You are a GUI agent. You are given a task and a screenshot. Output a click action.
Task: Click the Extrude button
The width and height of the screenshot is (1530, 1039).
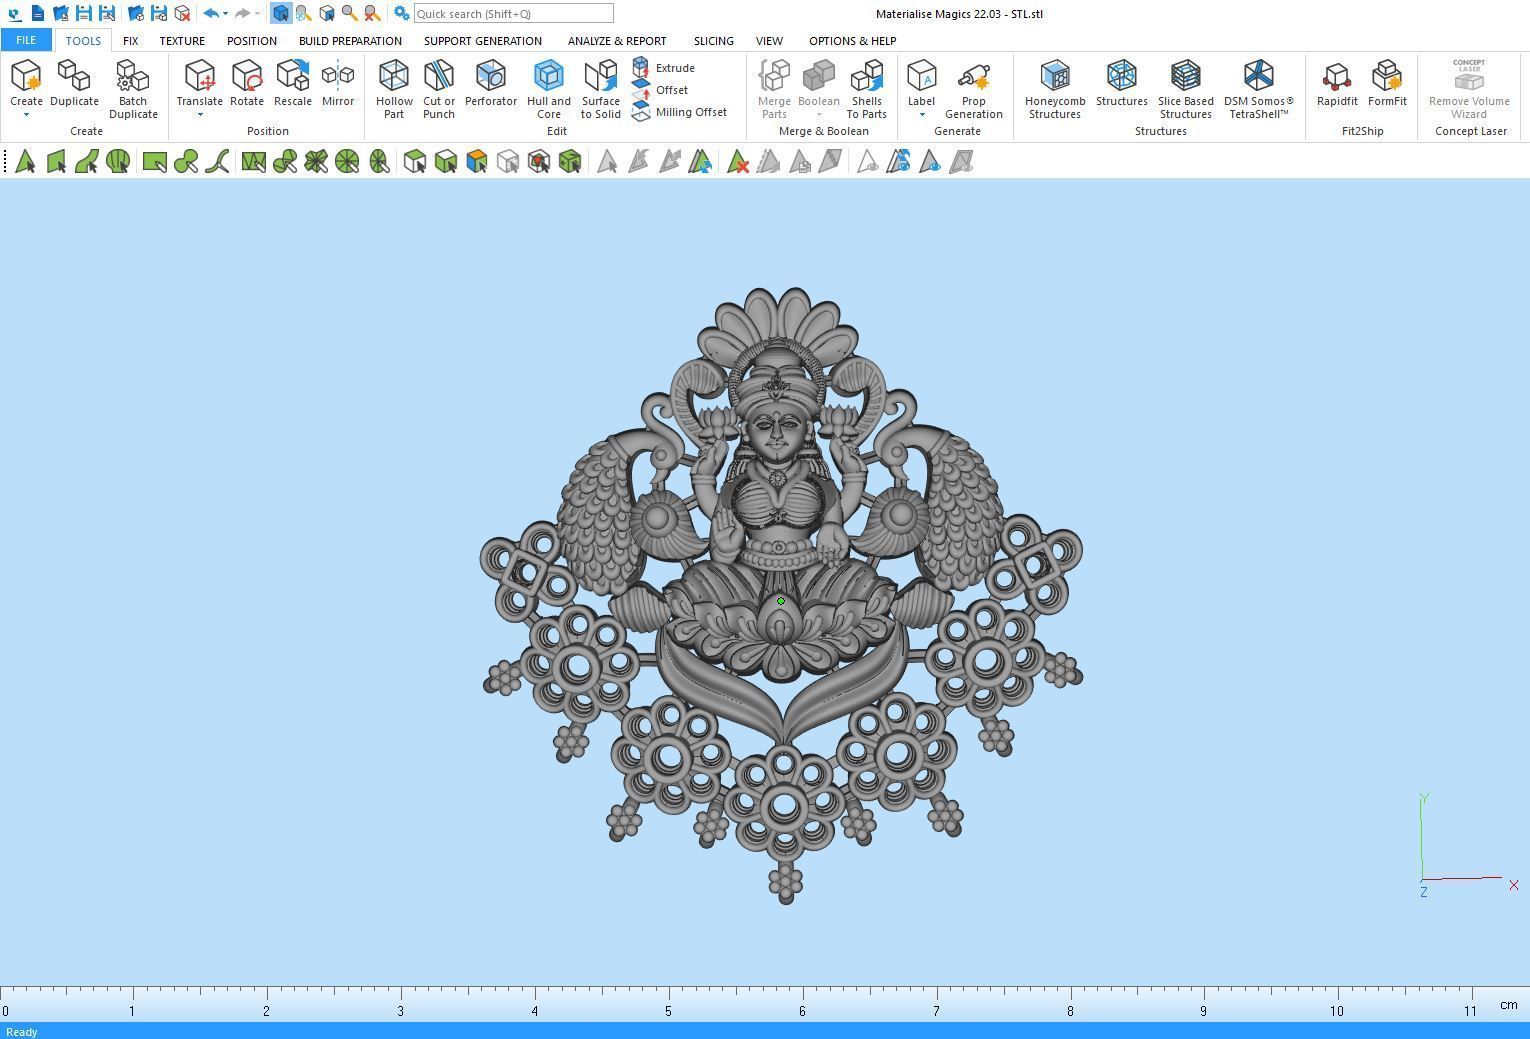pos(664,68)
